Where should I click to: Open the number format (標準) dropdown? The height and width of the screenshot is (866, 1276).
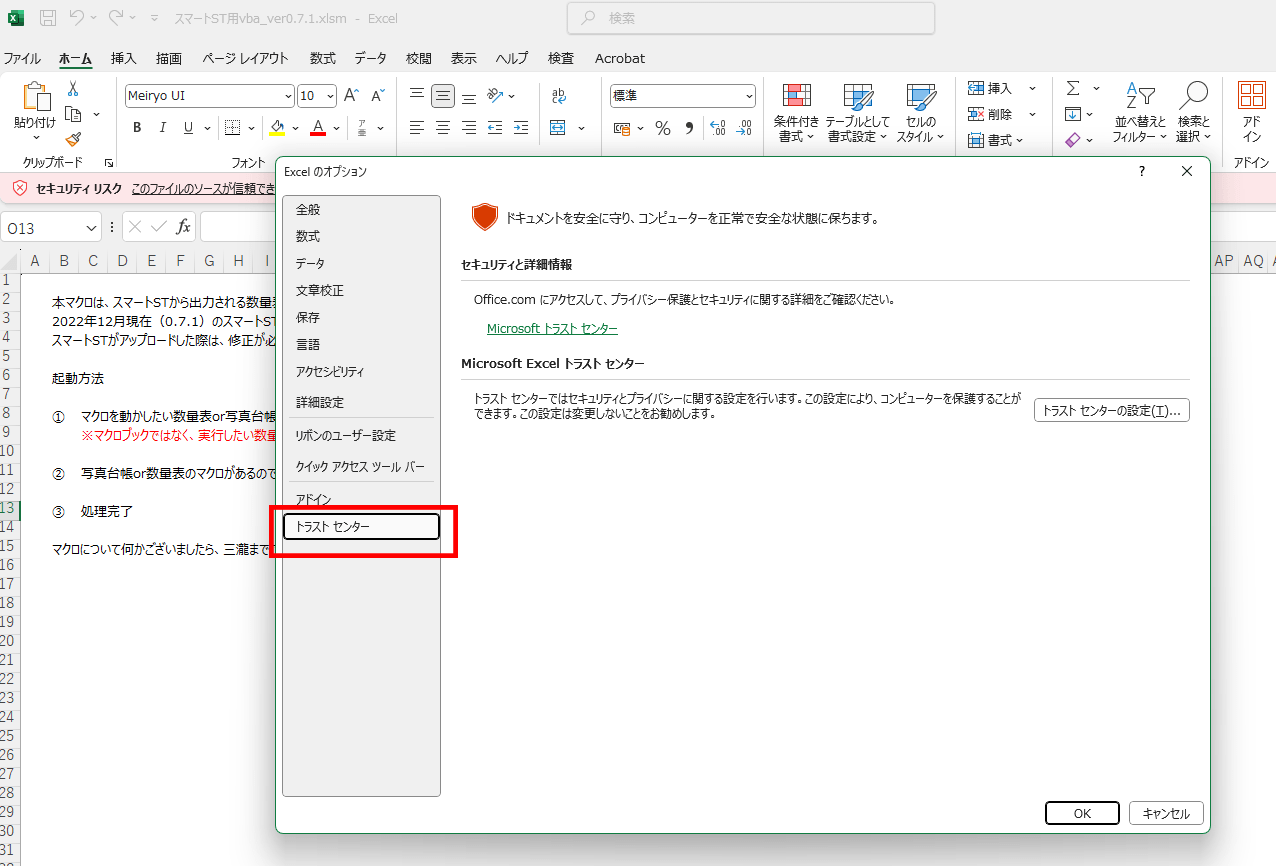click(749, 96)
